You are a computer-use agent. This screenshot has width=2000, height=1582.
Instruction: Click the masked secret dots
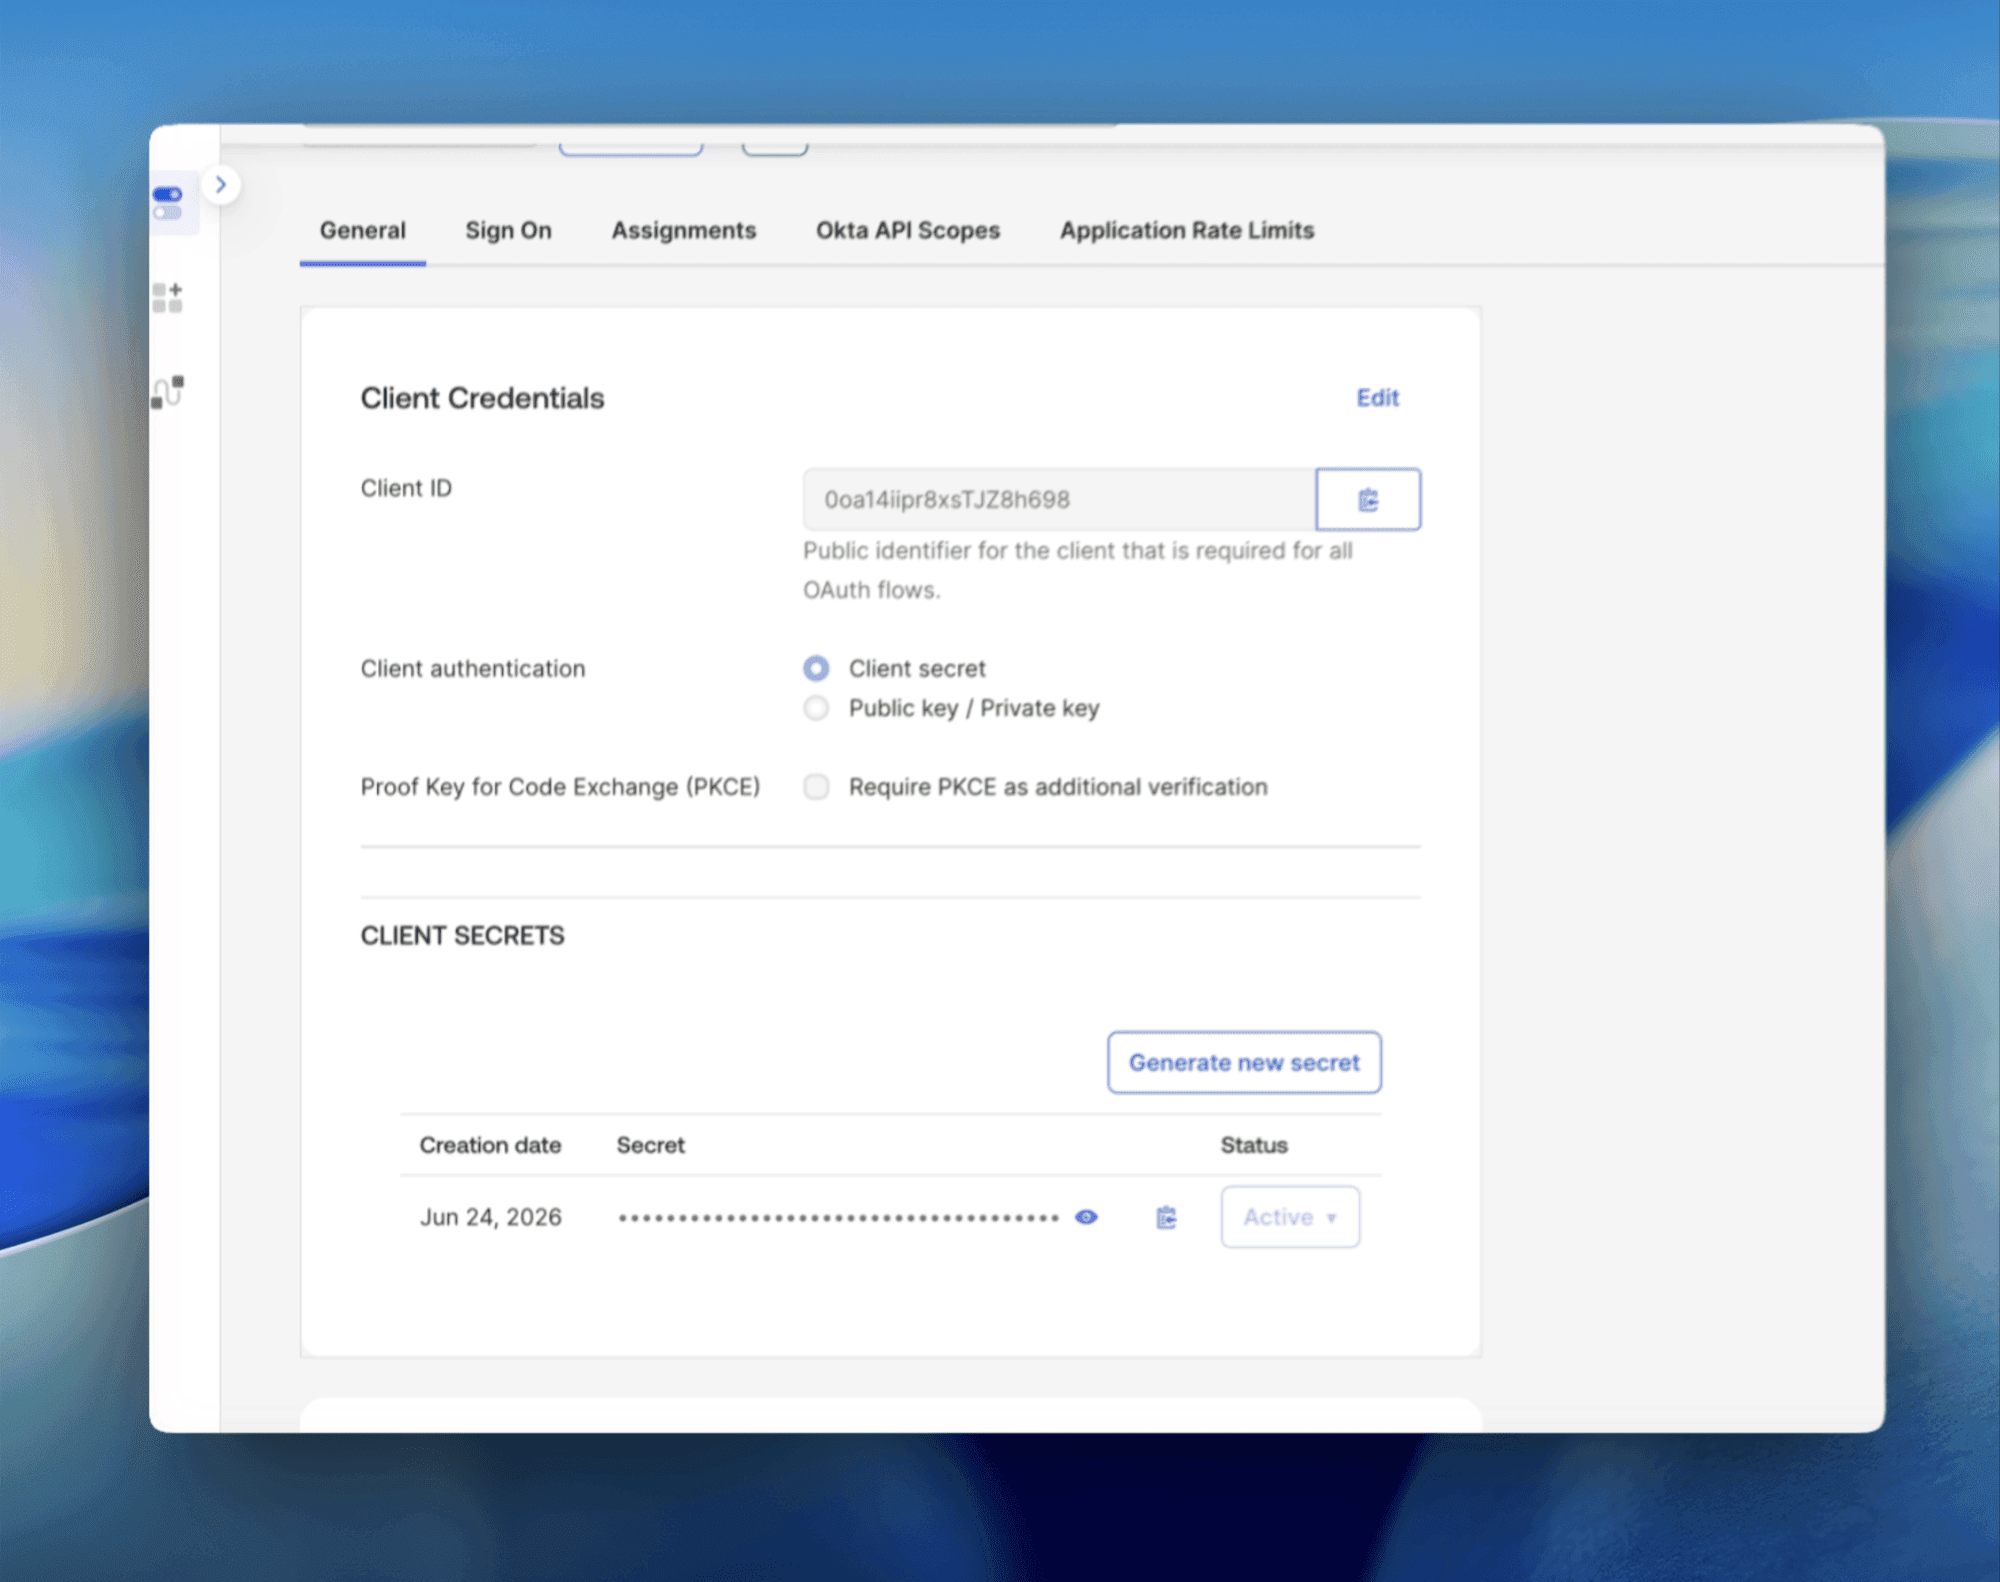(x=838, y=1218)
